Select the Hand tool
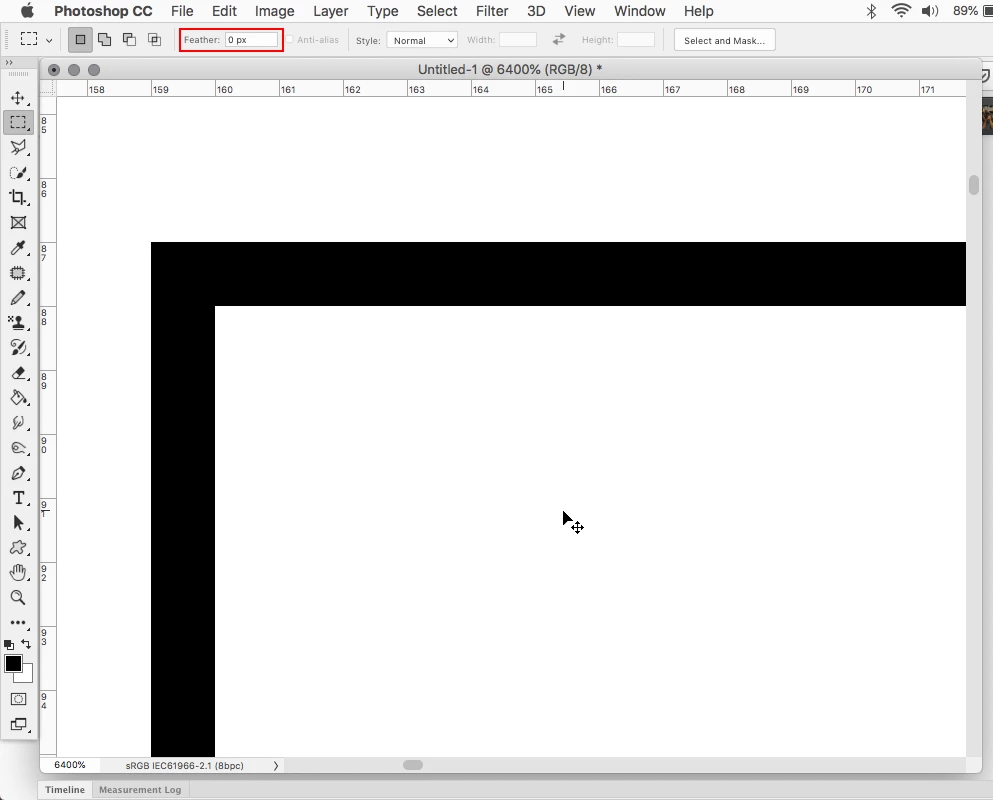The width and height of the screenshot is (993, 800). tap(18, 573)
